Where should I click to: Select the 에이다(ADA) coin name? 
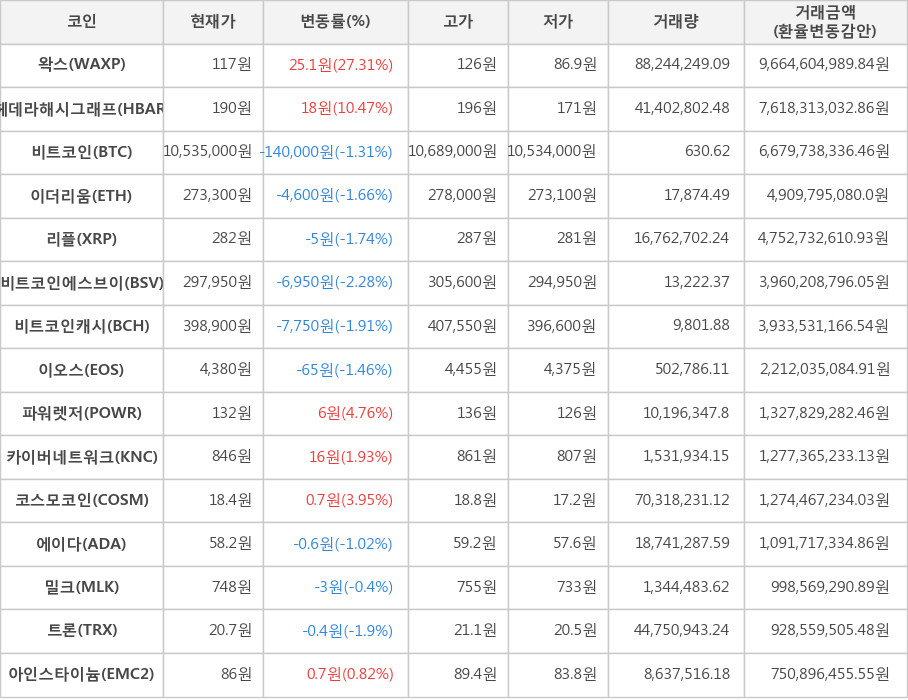click(82, 544)
